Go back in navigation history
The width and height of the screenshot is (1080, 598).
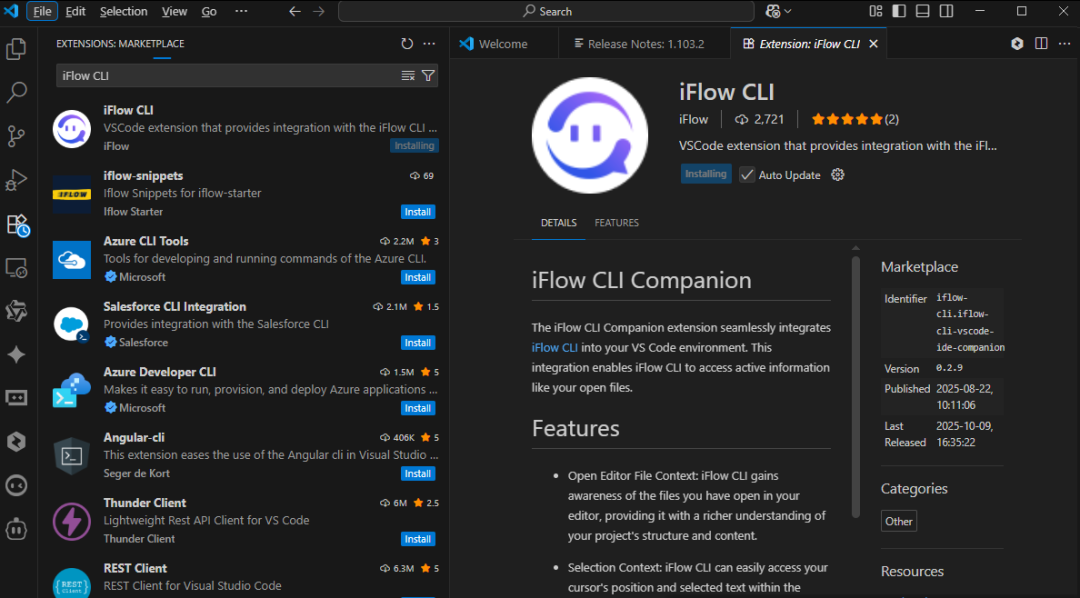[x=295, y=12]
